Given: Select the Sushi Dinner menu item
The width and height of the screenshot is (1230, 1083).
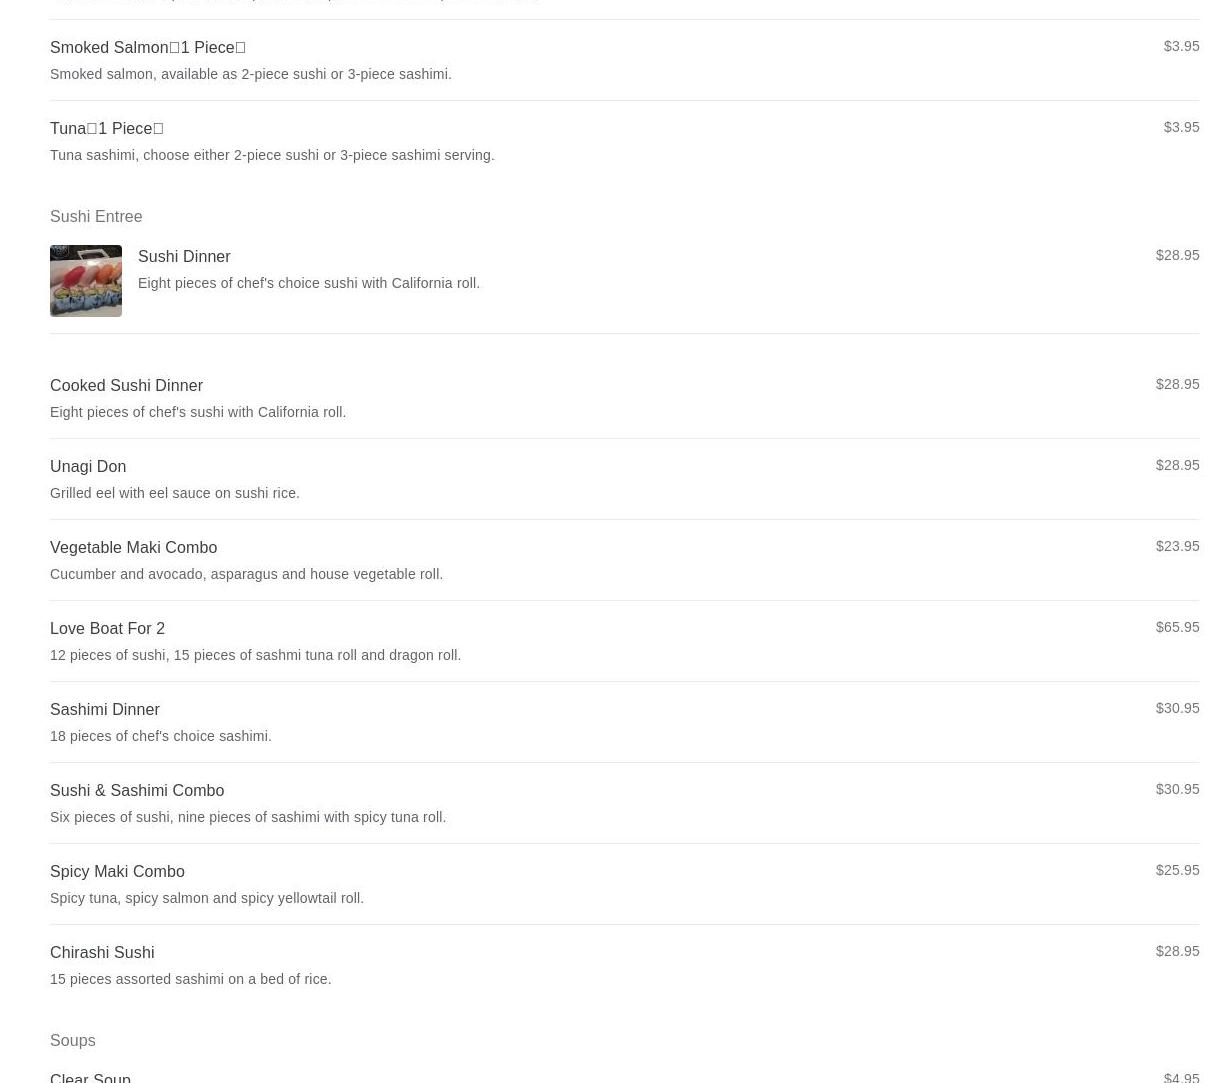Looking at the screenshot, I should click(x=624, y=281).
